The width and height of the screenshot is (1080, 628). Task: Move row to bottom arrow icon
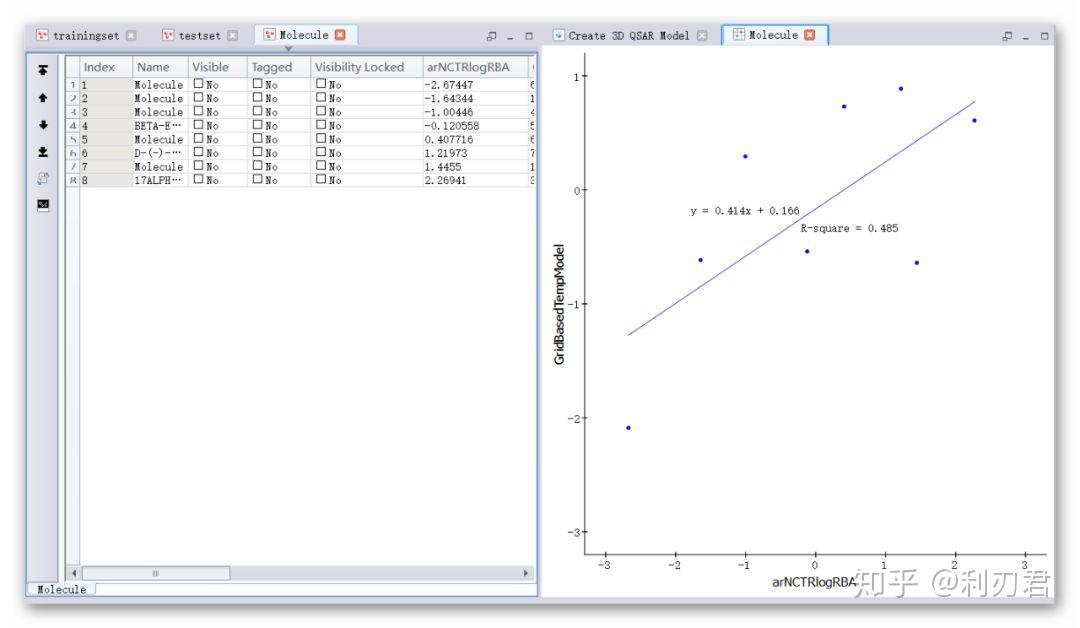tap(43, 151)
